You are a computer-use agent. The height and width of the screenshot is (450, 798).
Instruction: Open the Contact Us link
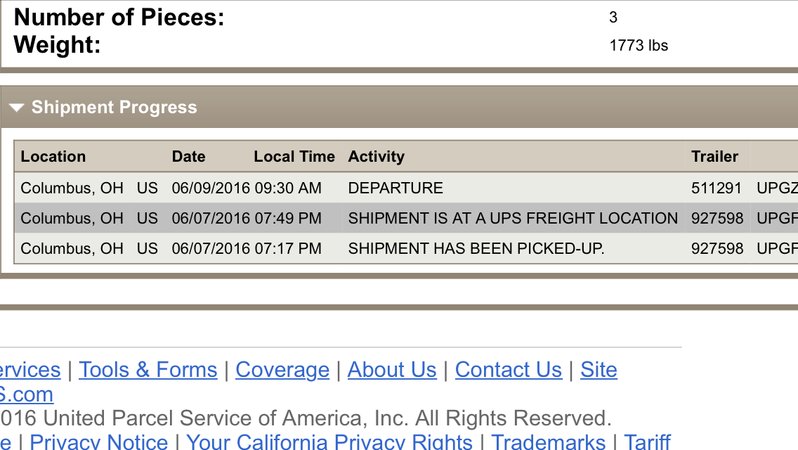pos(508,370)
